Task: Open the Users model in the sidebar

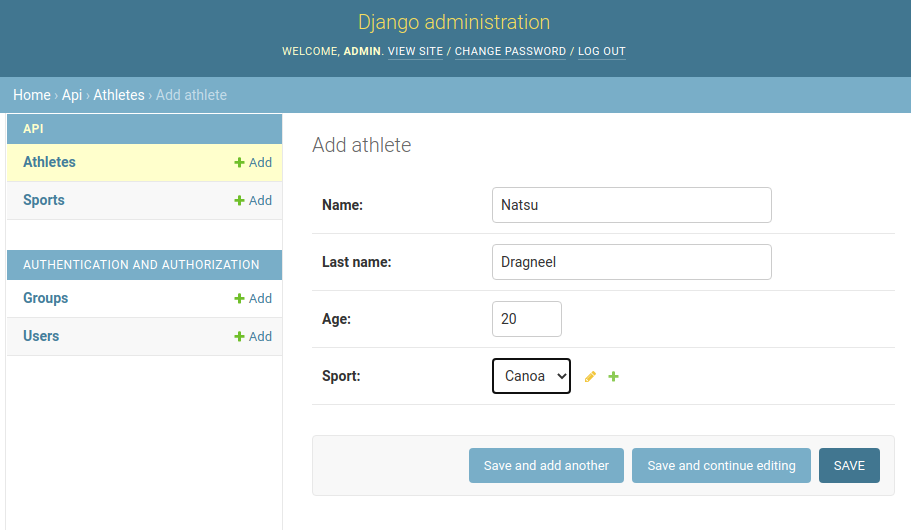Action: [x=41, y=336]
